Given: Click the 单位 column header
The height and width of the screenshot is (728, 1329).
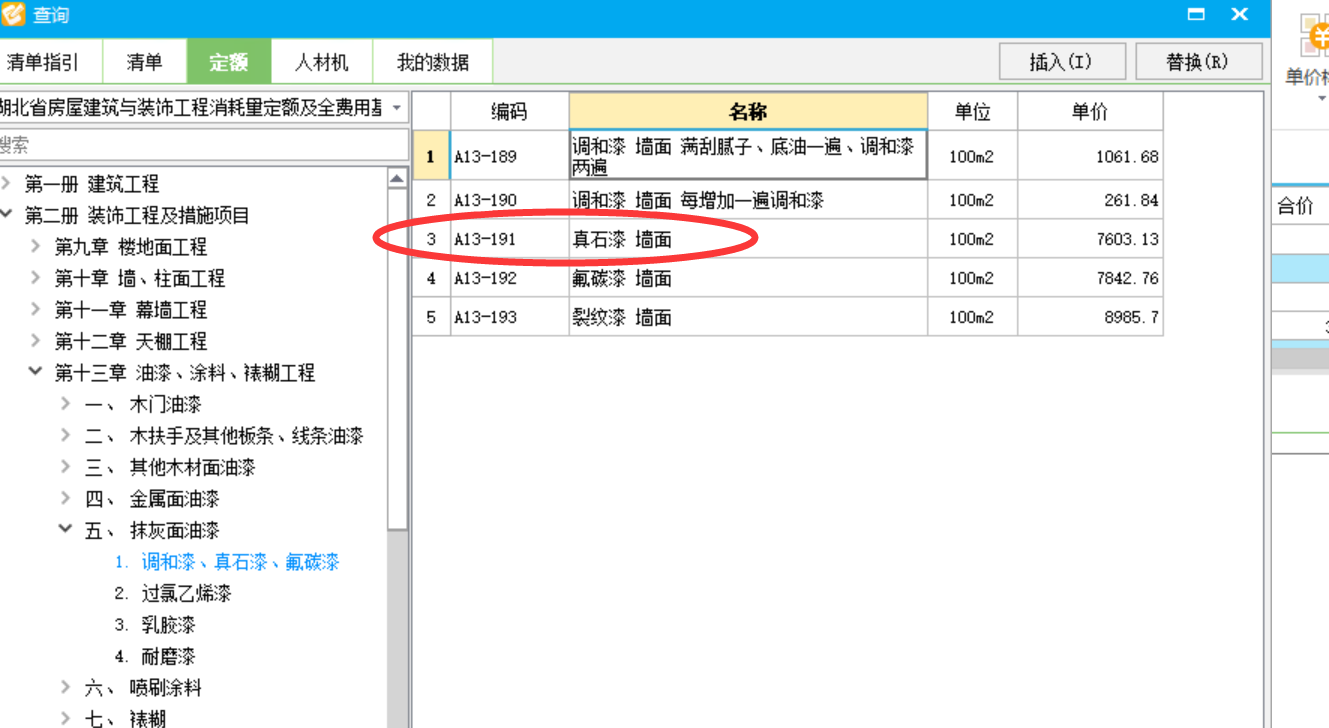Looking at the screenshot, I should (x=972, y=112).
